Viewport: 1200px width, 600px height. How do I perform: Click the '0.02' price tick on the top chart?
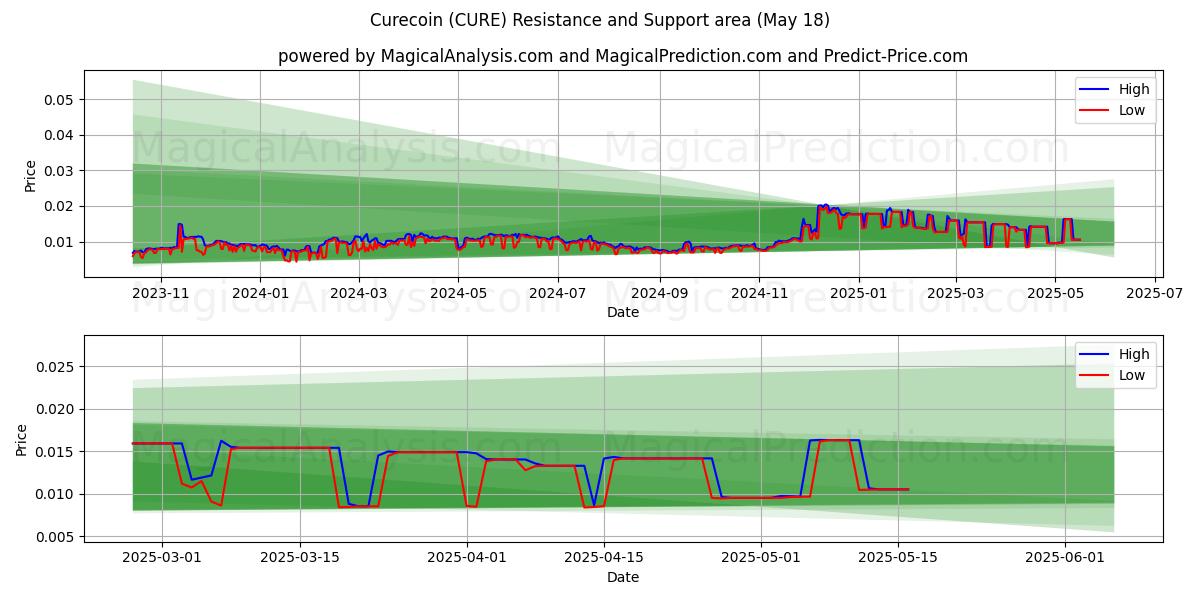pyautogui.click(x=60, y=206)
